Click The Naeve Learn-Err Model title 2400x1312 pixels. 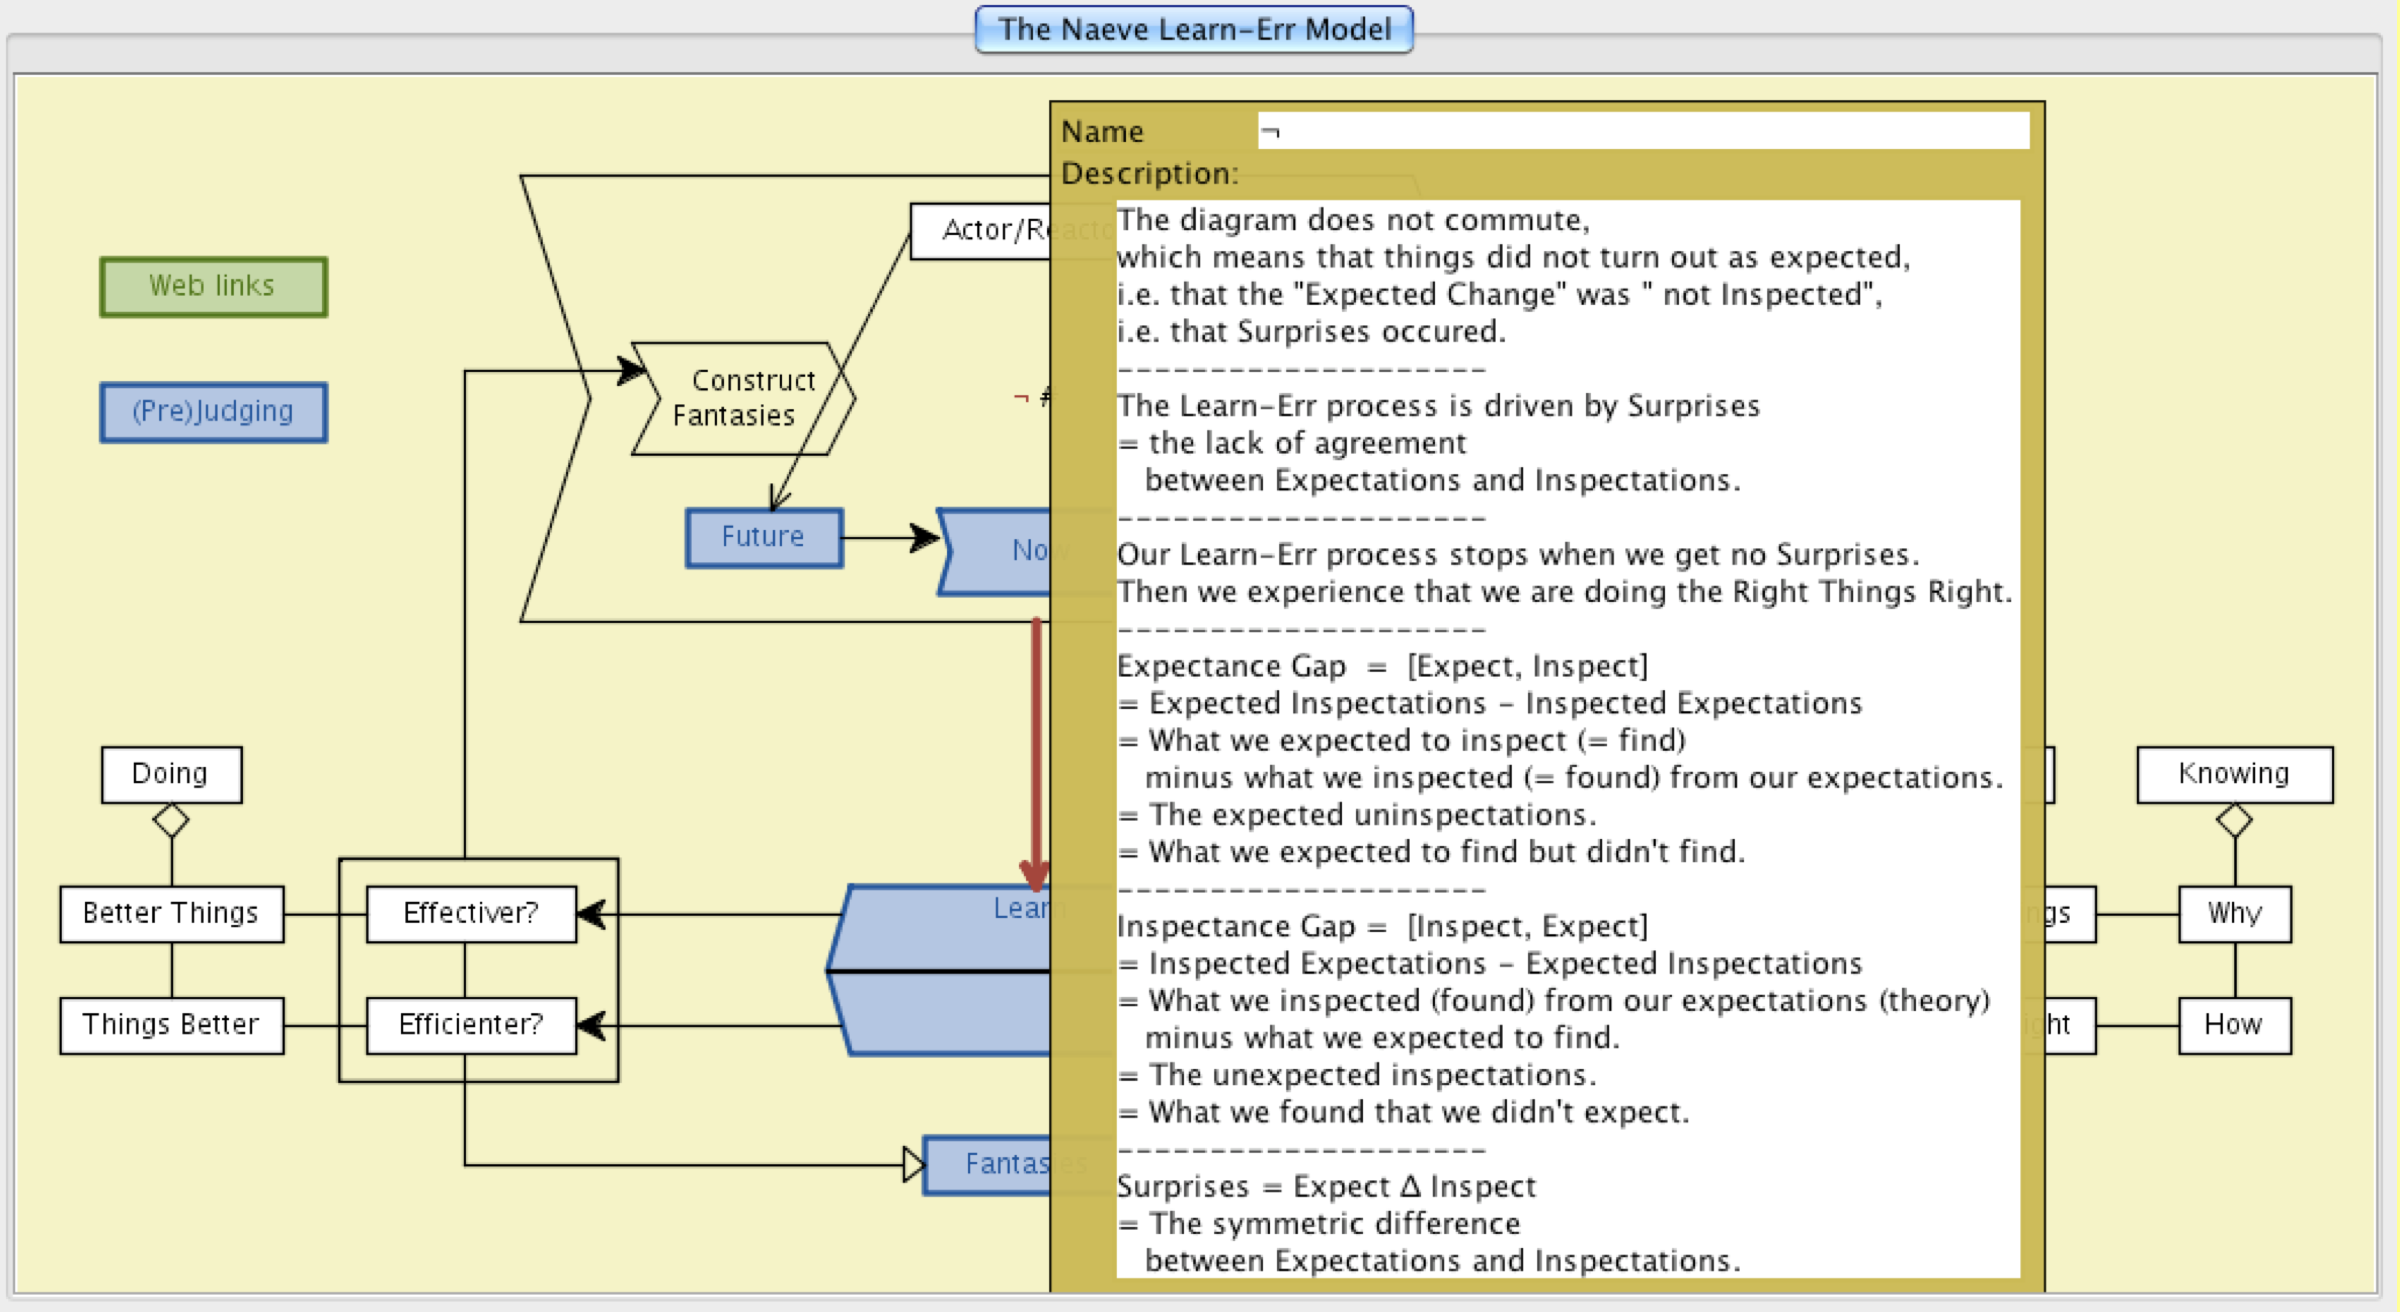click(x=1194, y=29)
